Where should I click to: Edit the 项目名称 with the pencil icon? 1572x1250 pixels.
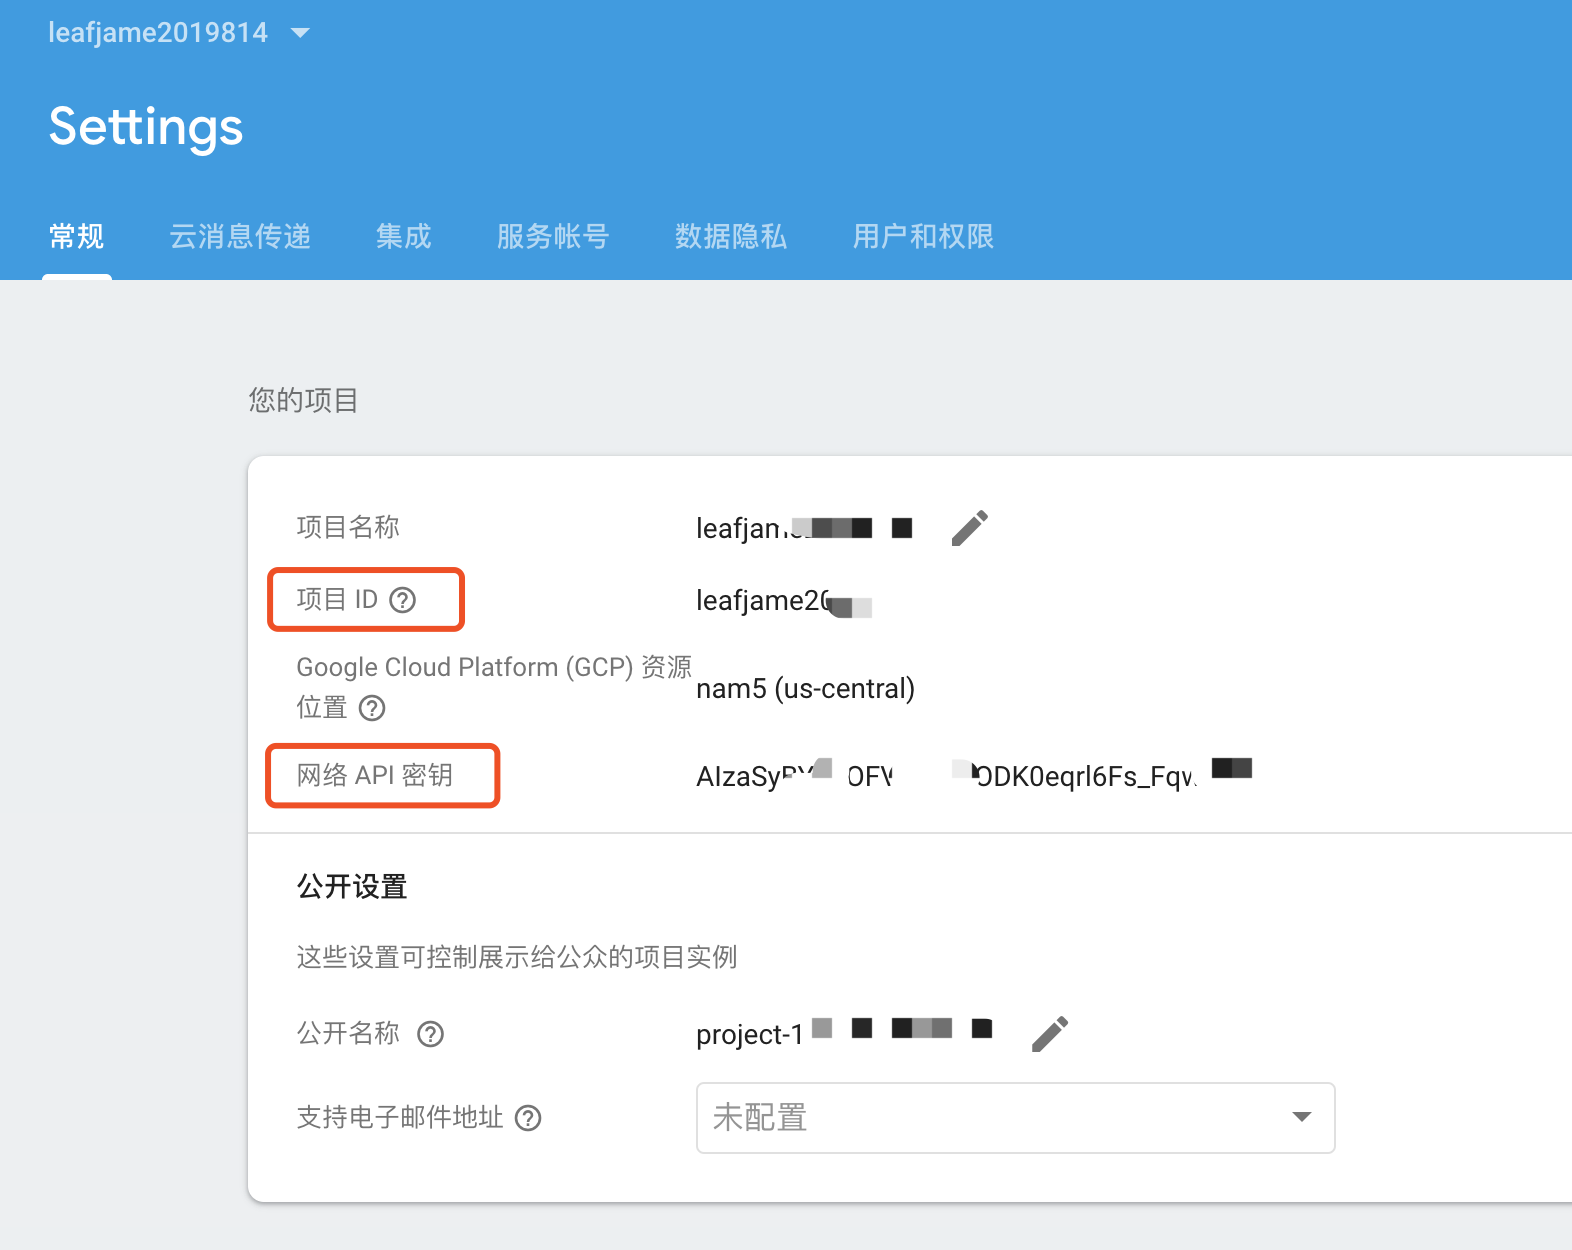pos(969,528)
